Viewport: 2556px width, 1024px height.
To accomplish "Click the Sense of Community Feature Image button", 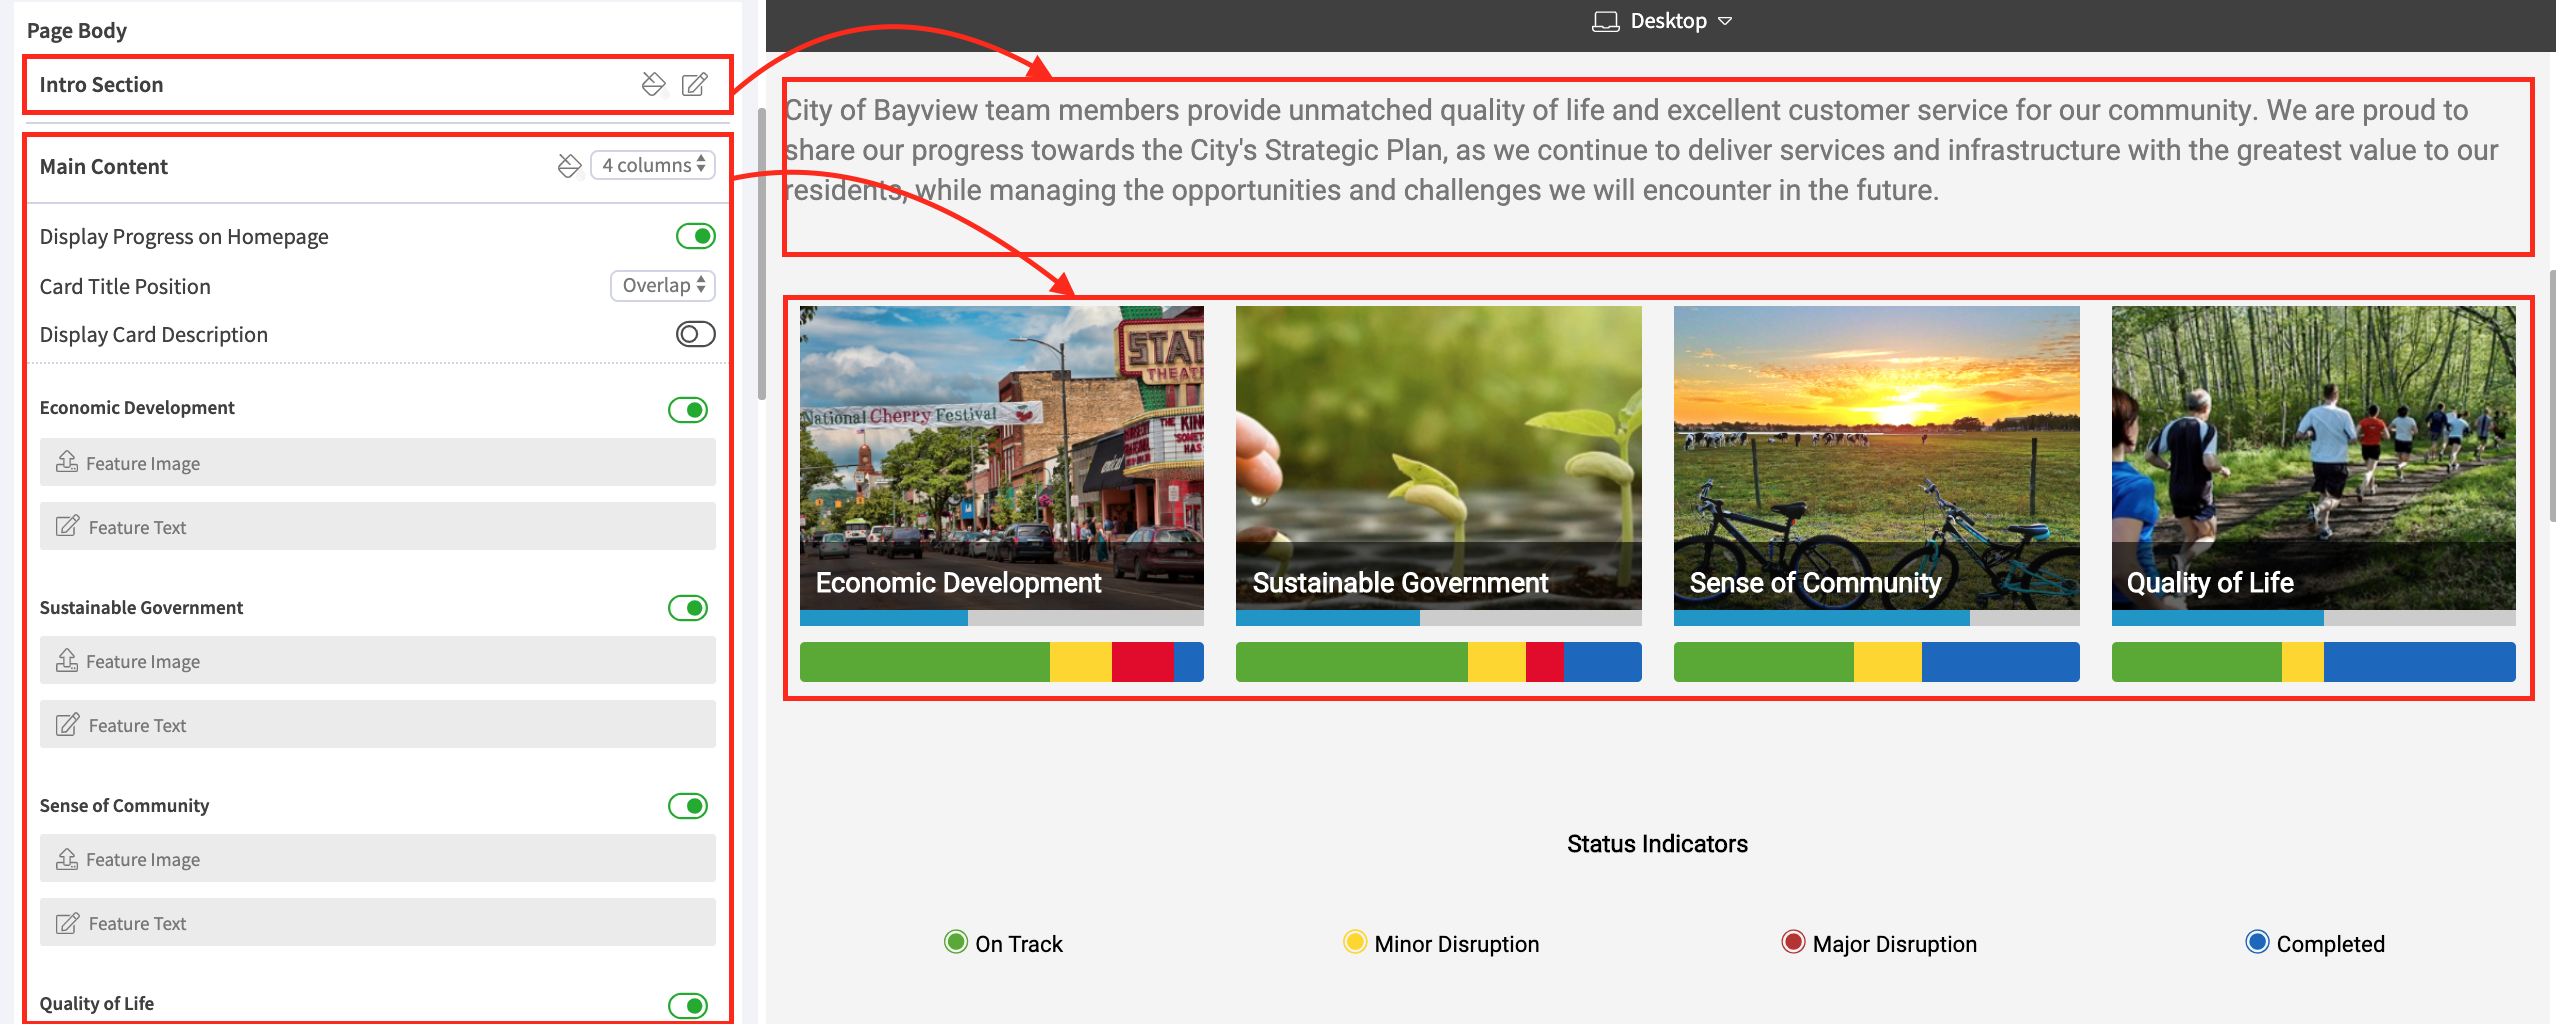I will 378,858.
